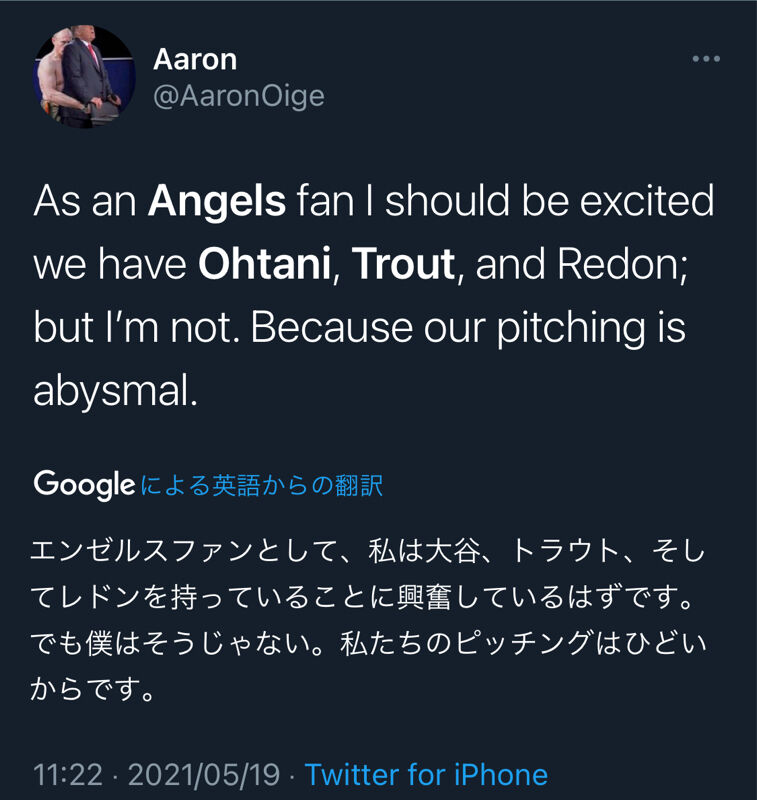Click トラウト in the translated text
757x800 pixels.
[x=566, y=550]
